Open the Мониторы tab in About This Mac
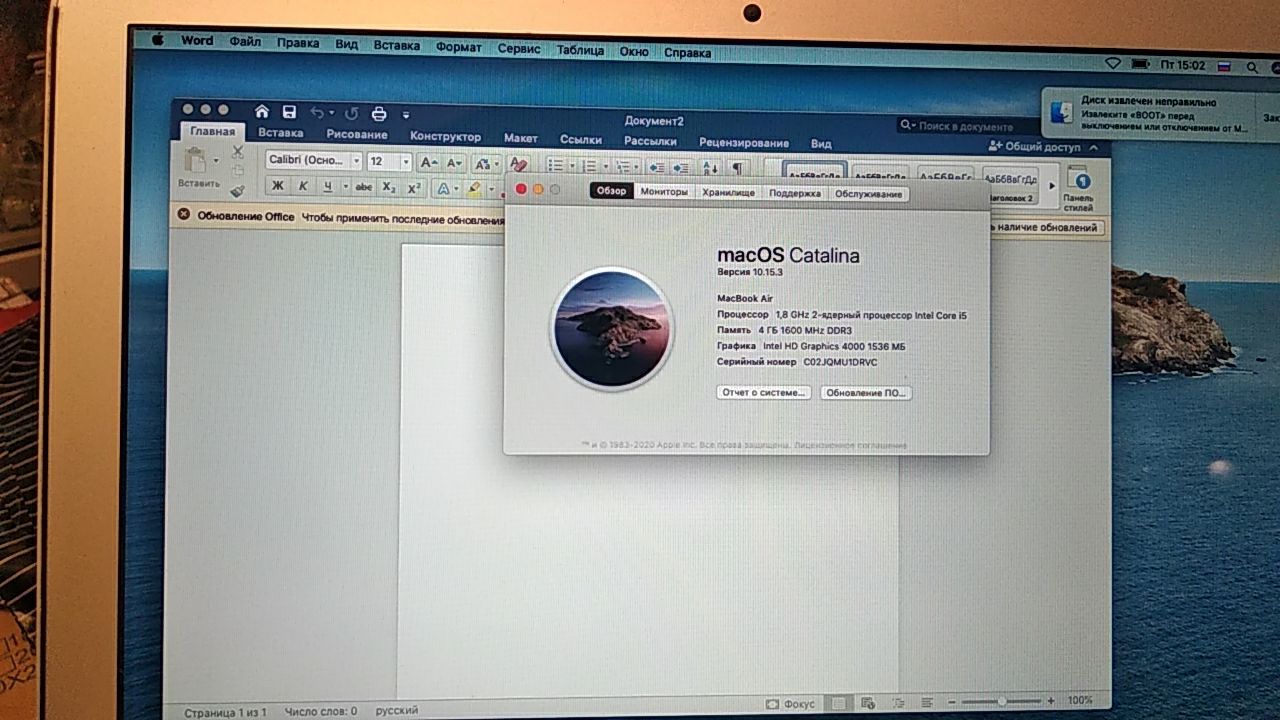 point(664,192)
